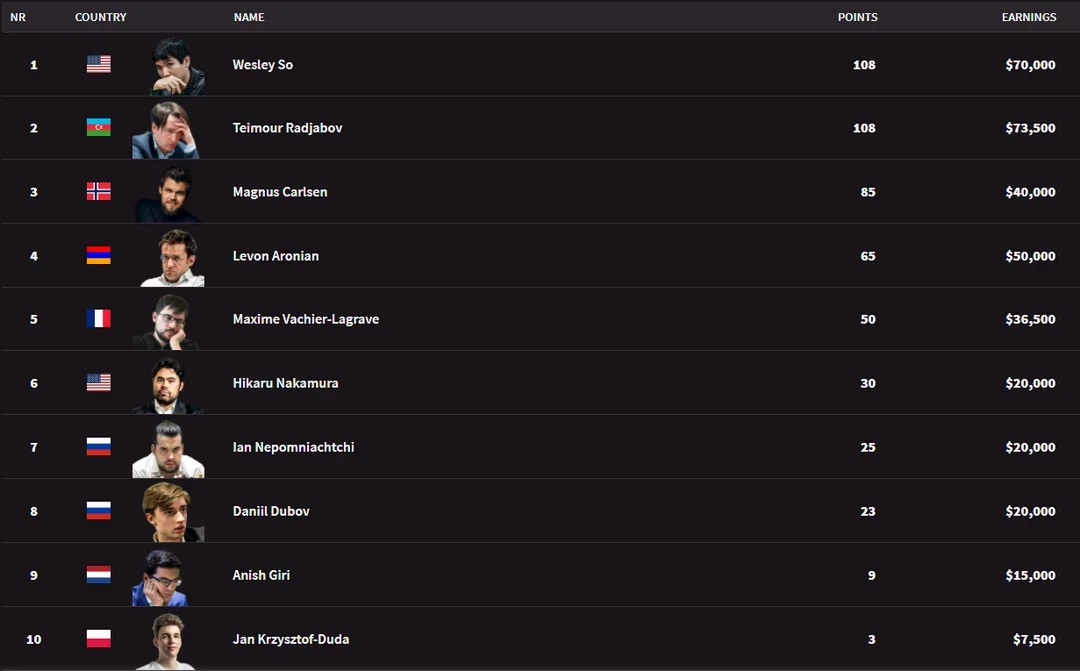1080x671 pixels.
Task: Click the USA flag beside Wesley So
Action: pyautogui.click(x=98, y=64)
